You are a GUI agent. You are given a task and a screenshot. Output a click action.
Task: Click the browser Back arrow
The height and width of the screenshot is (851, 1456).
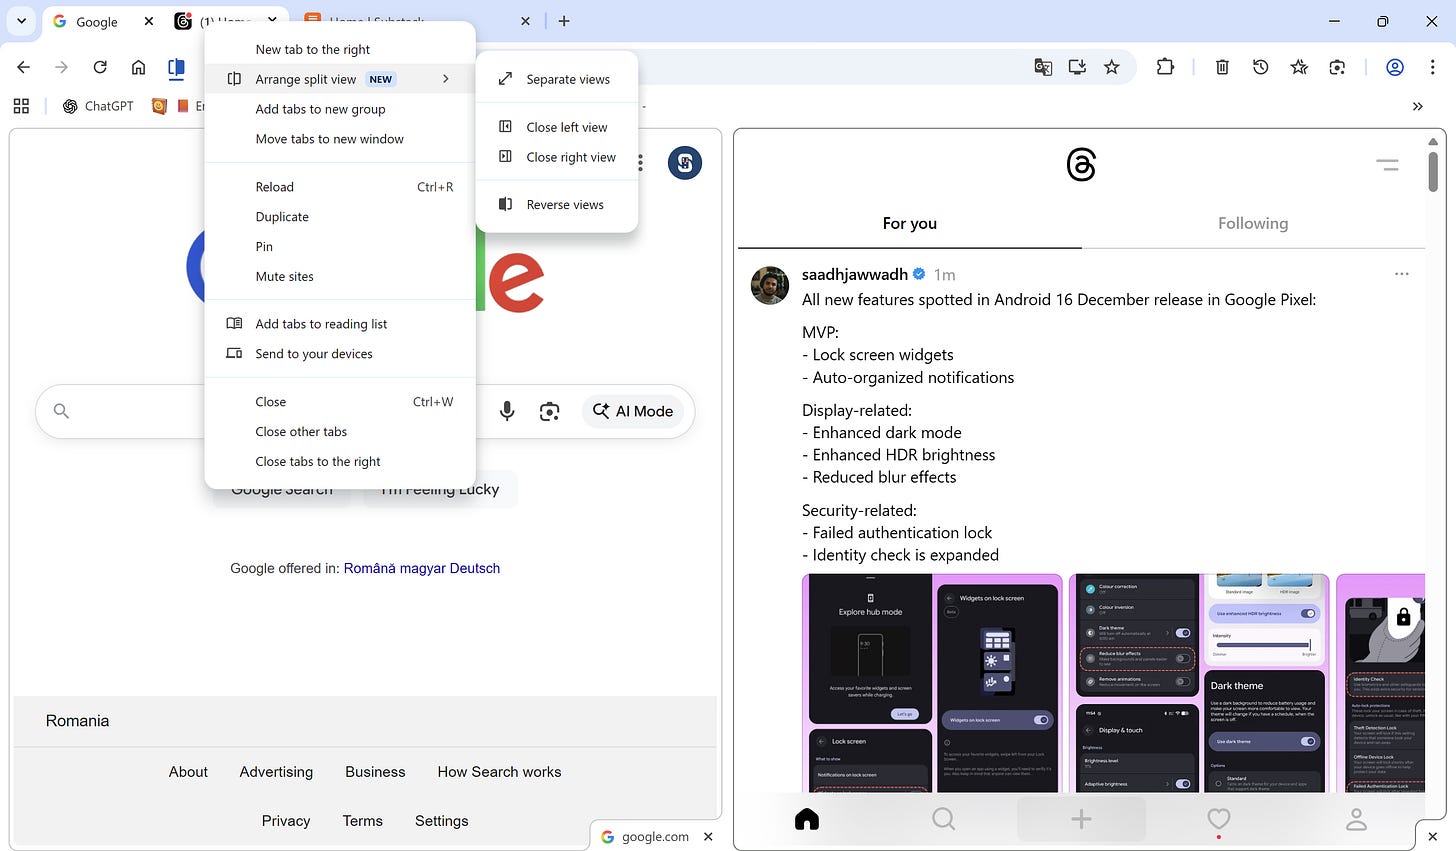click(24, 67)
